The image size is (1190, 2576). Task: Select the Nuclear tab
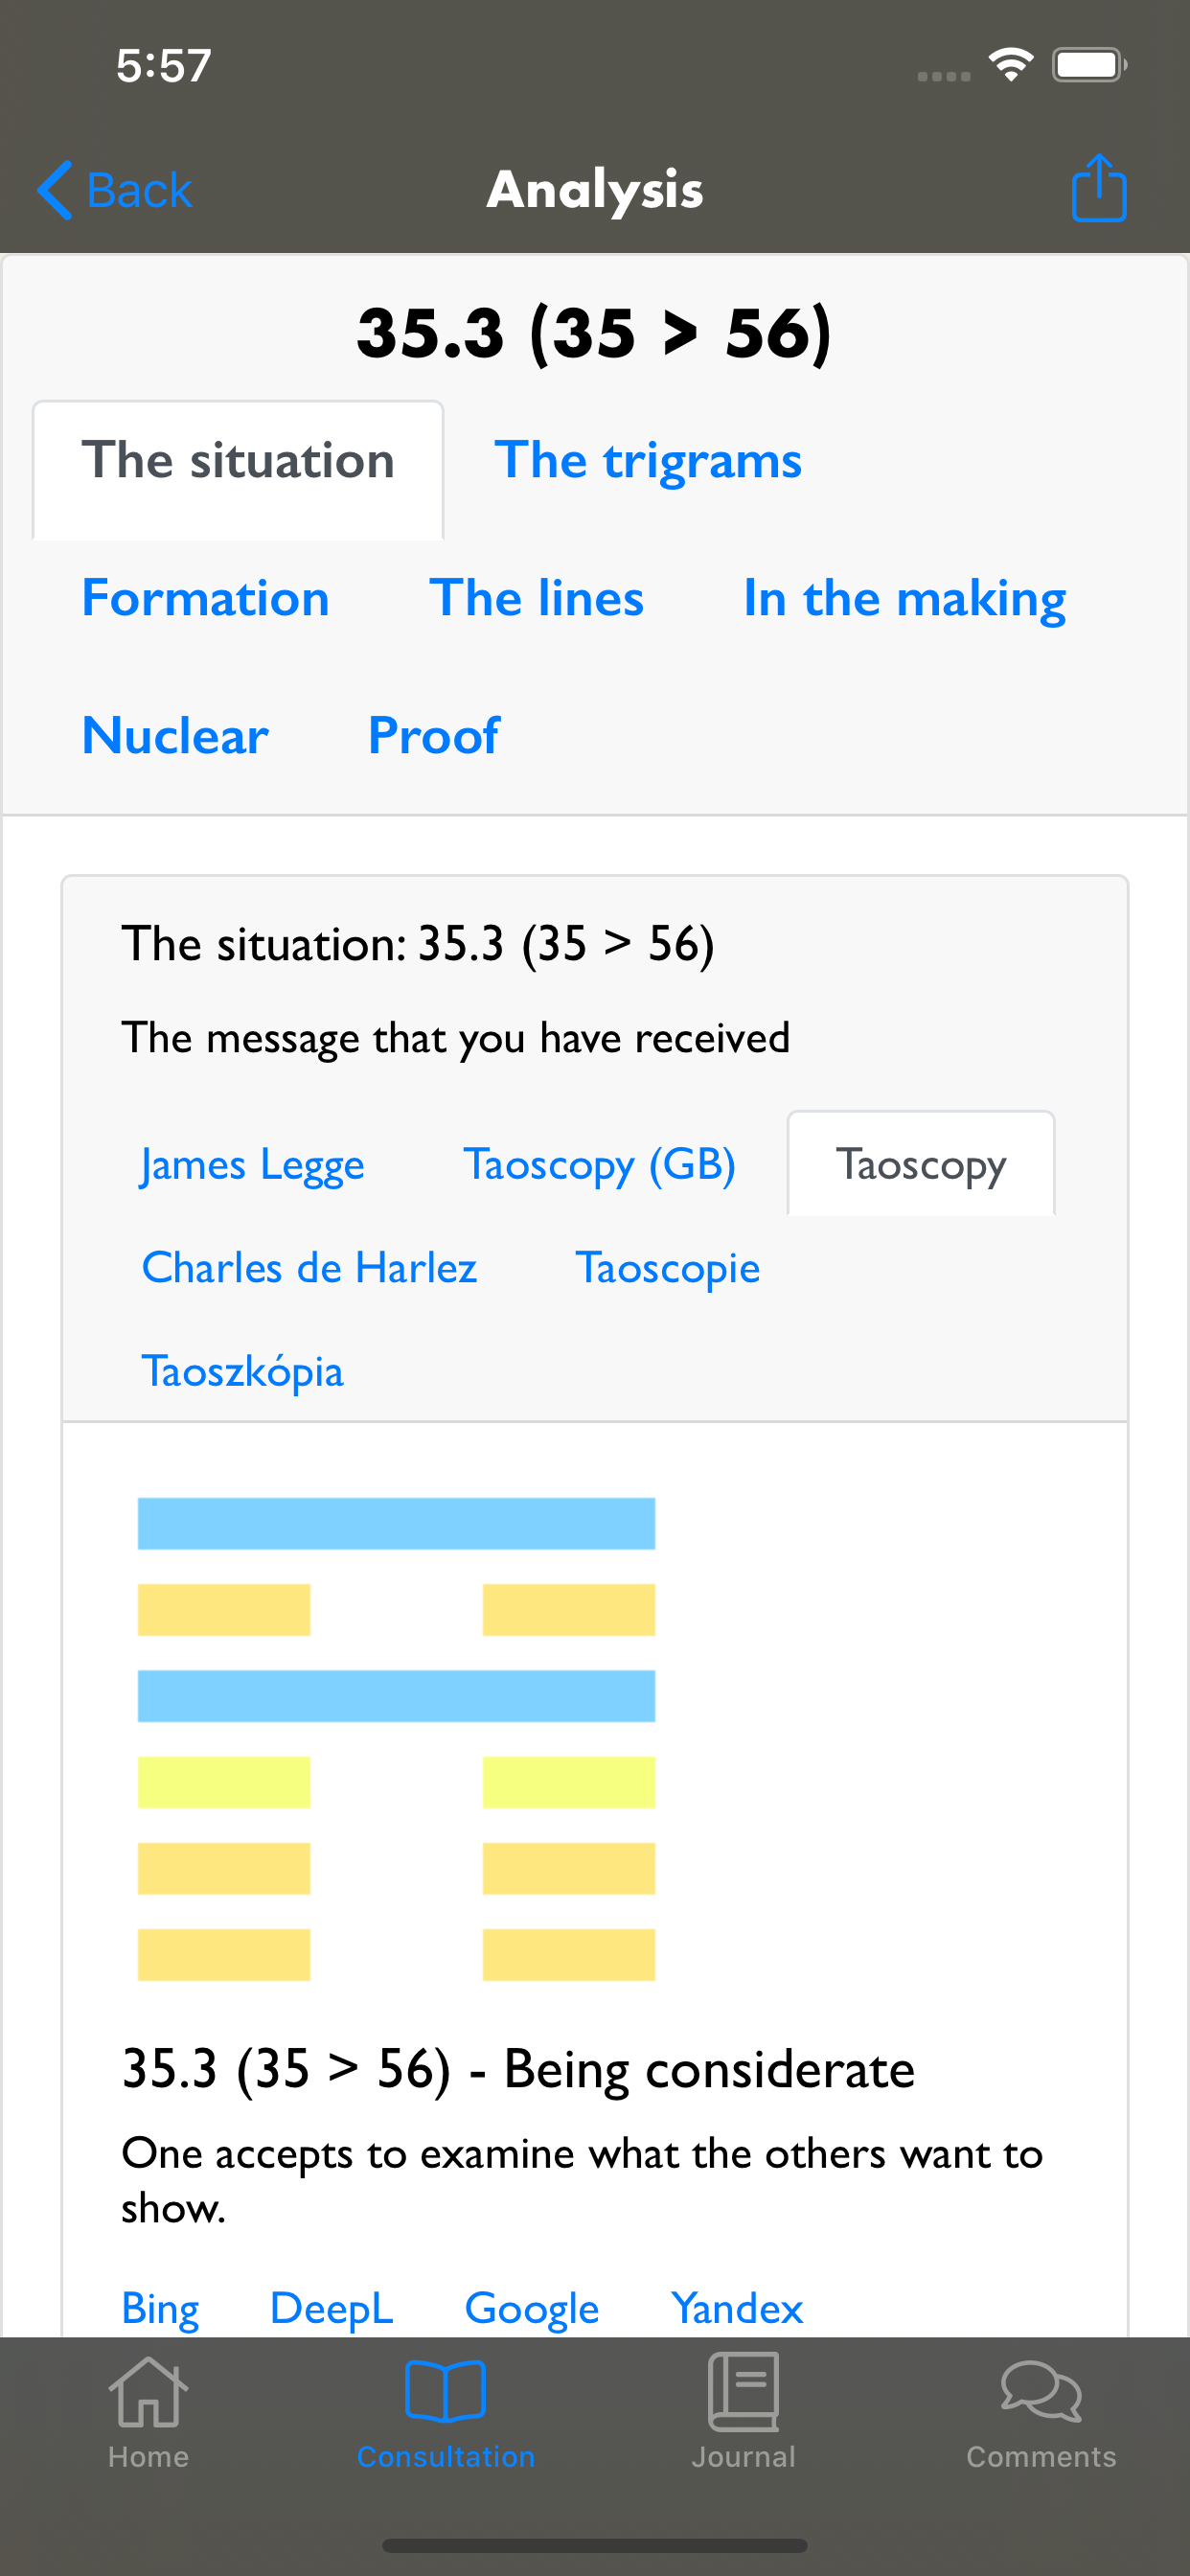tap(175, 737)
